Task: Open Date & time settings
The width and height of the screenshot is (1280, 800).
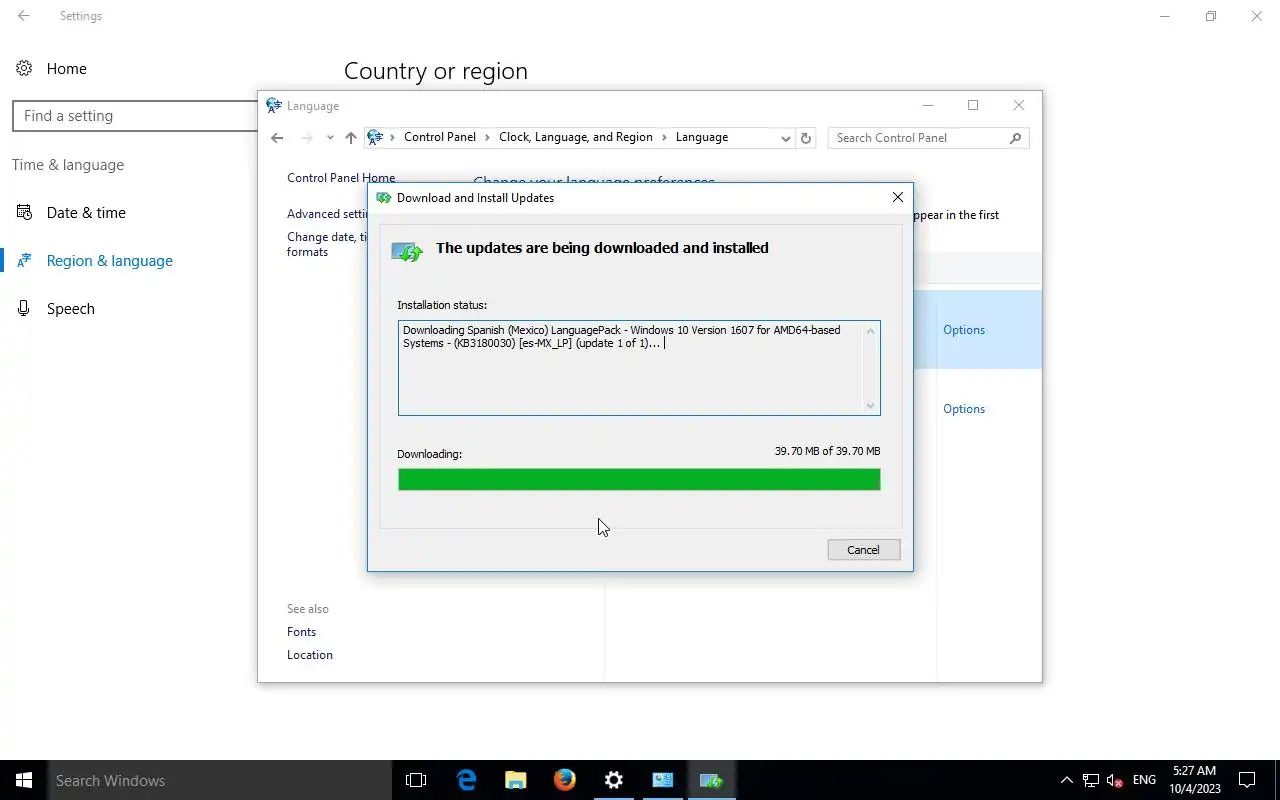Action: [x=86, y=213]
